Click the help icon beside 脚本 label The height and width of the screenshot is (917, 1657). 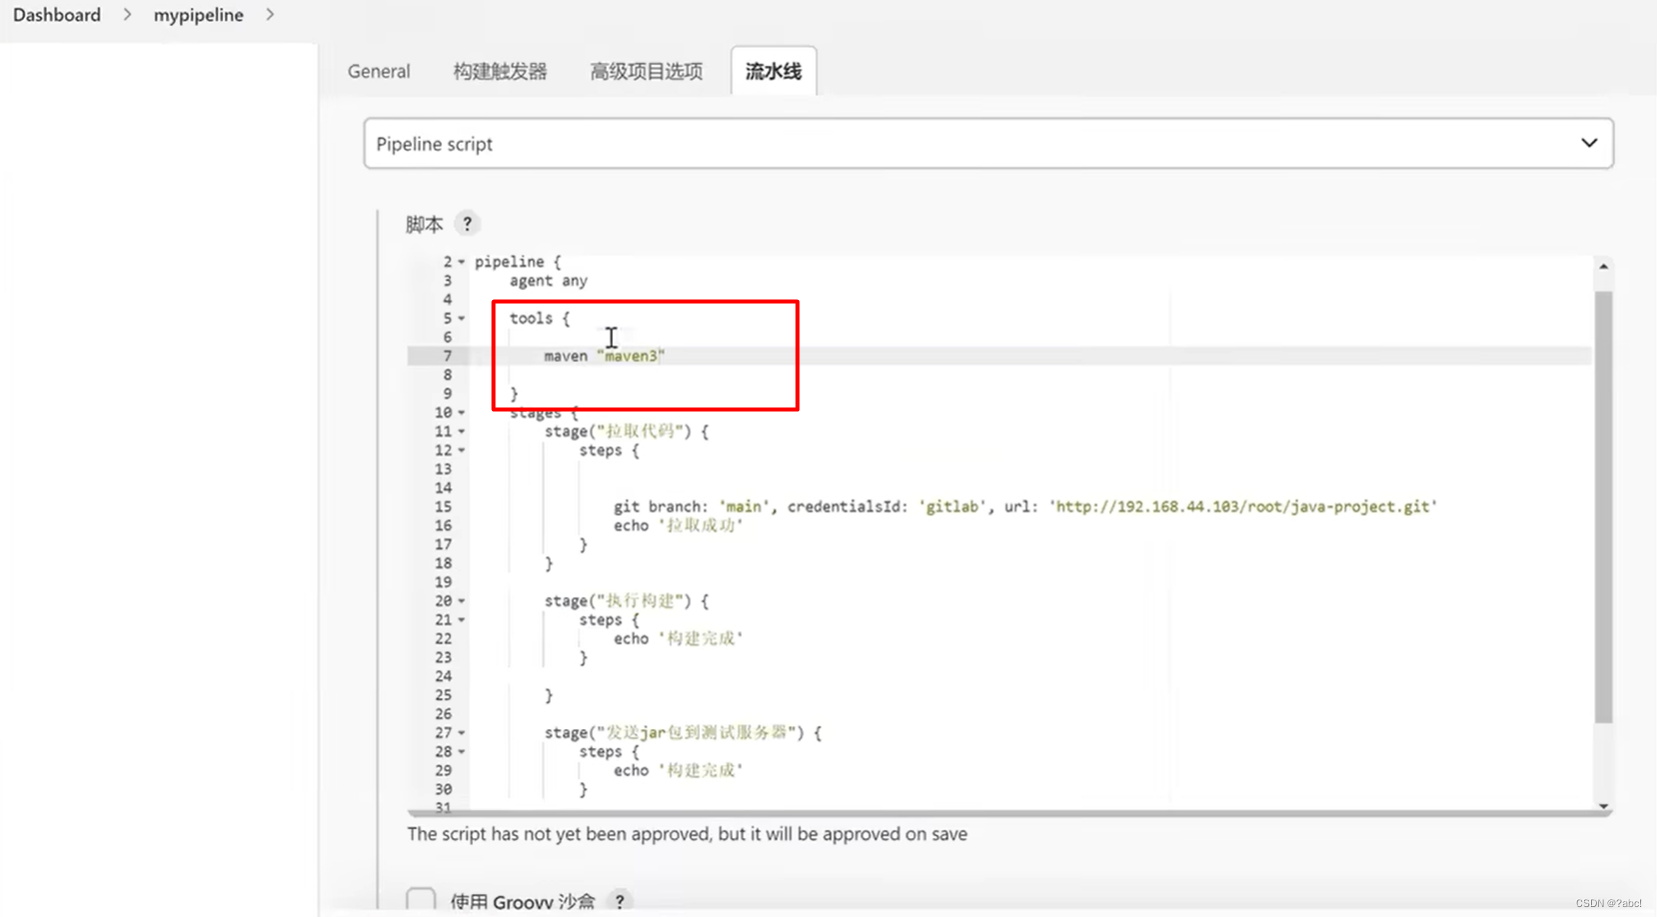coord(467,223)
